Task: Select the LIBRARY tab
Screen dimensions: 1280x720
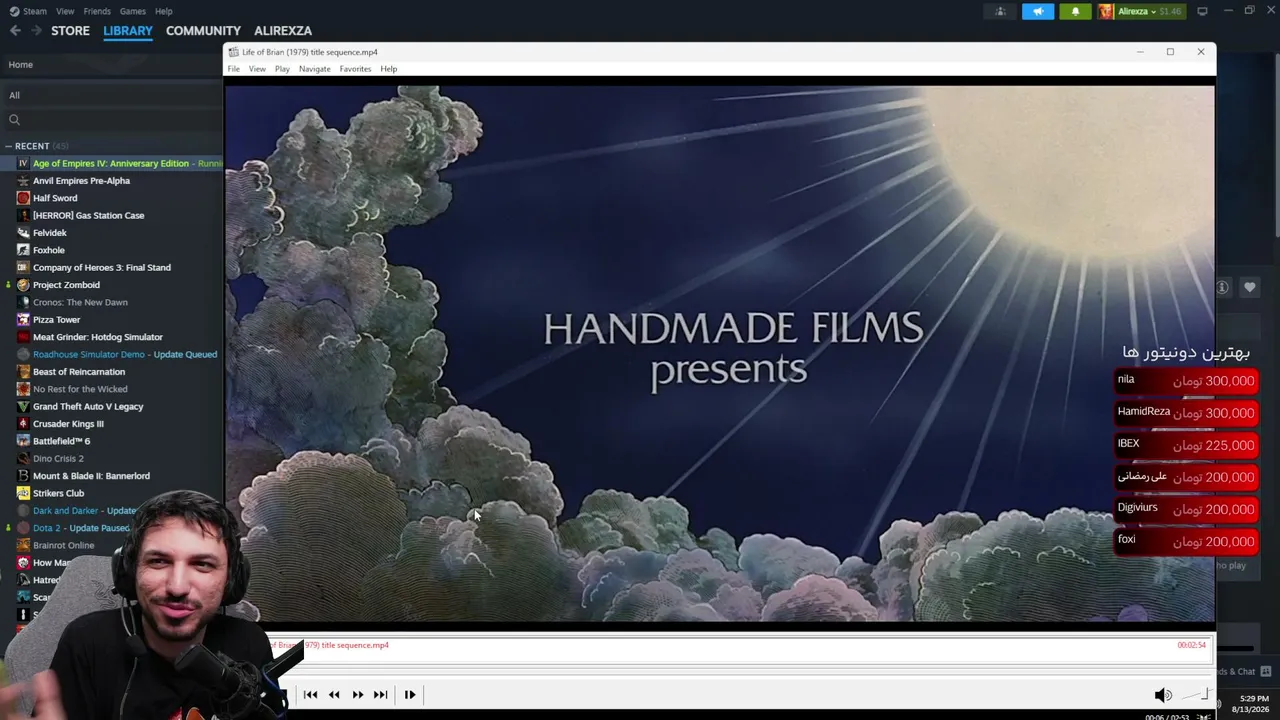Action: pyautogui.click(x=128, y=31)
